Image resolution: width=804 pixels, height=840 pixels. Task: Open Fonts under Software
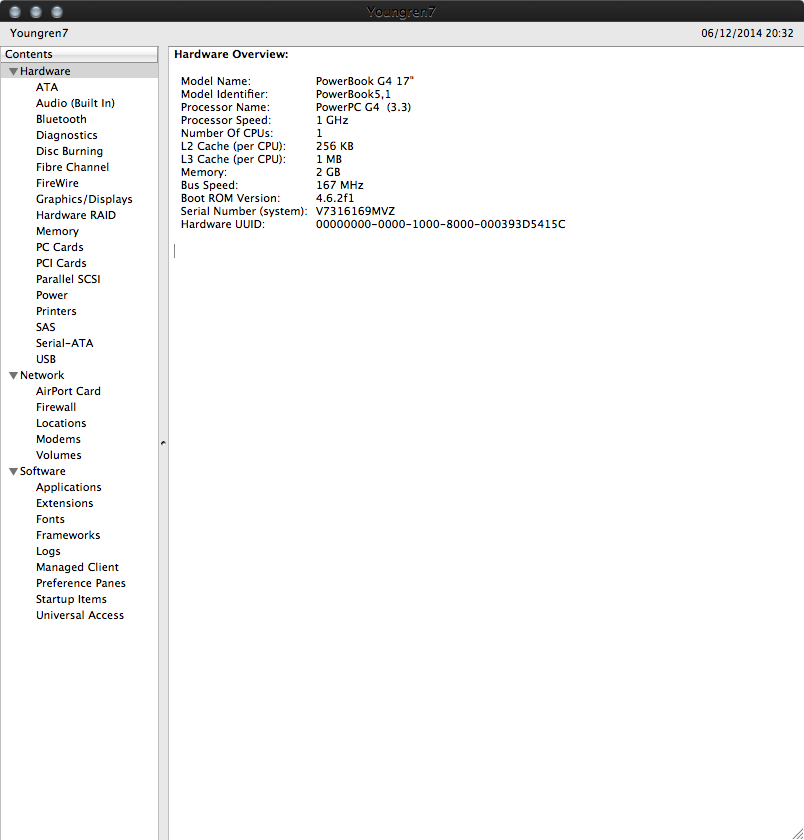pyautogui.click(x=50, y=520)
